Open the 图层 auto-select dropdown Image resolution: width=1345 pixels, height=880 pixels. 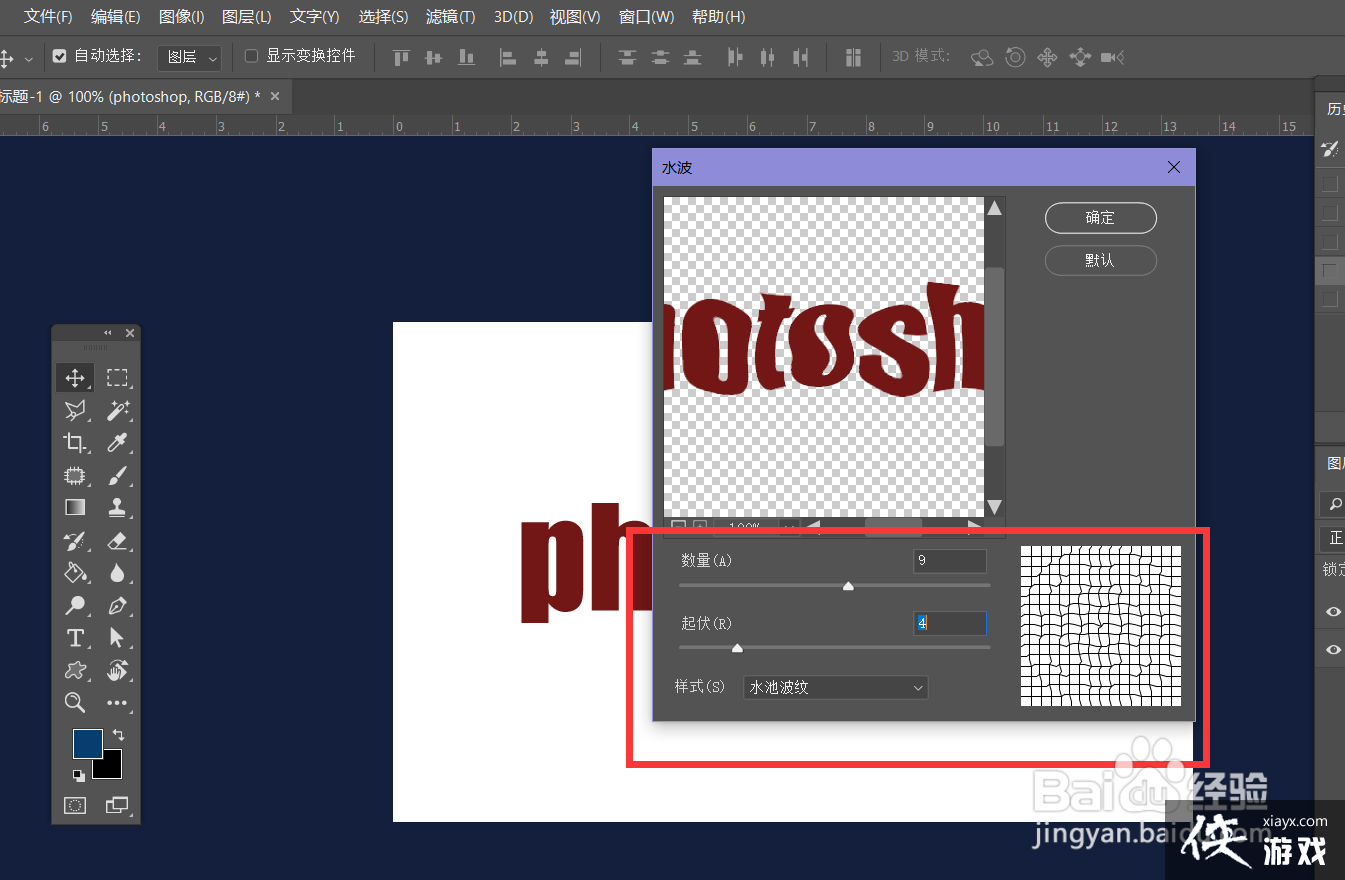click(190, 57)
